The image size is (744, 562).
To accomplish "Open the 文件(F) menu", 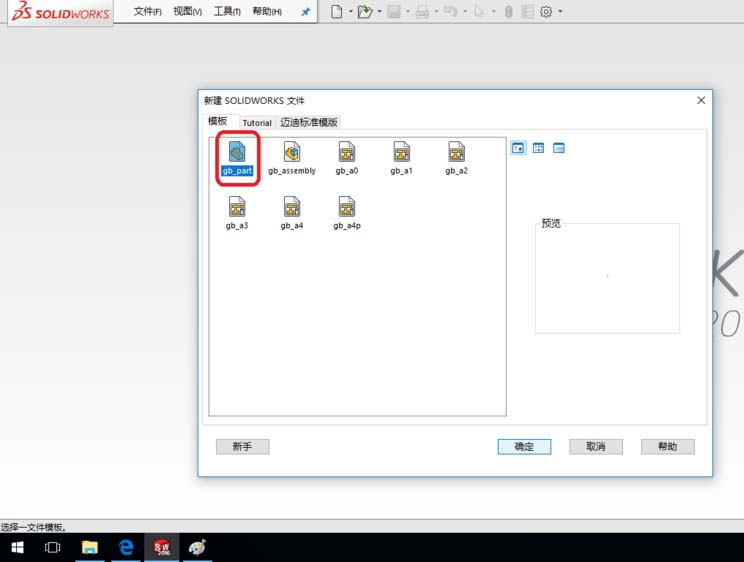I will coord(148,11).
